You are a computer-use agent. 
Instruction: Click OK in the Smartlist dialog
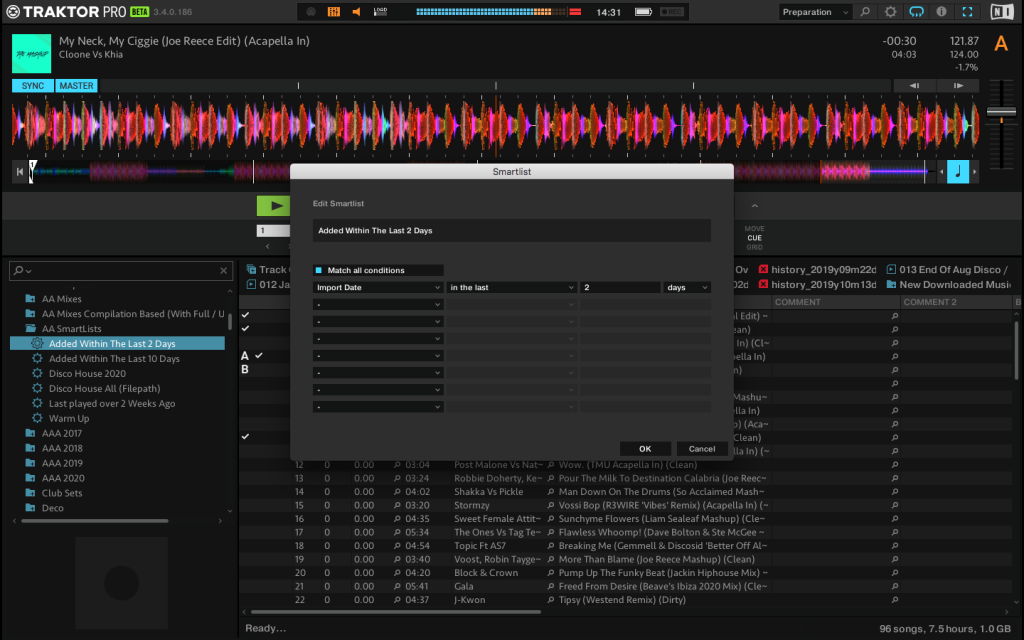click(645, 449)
